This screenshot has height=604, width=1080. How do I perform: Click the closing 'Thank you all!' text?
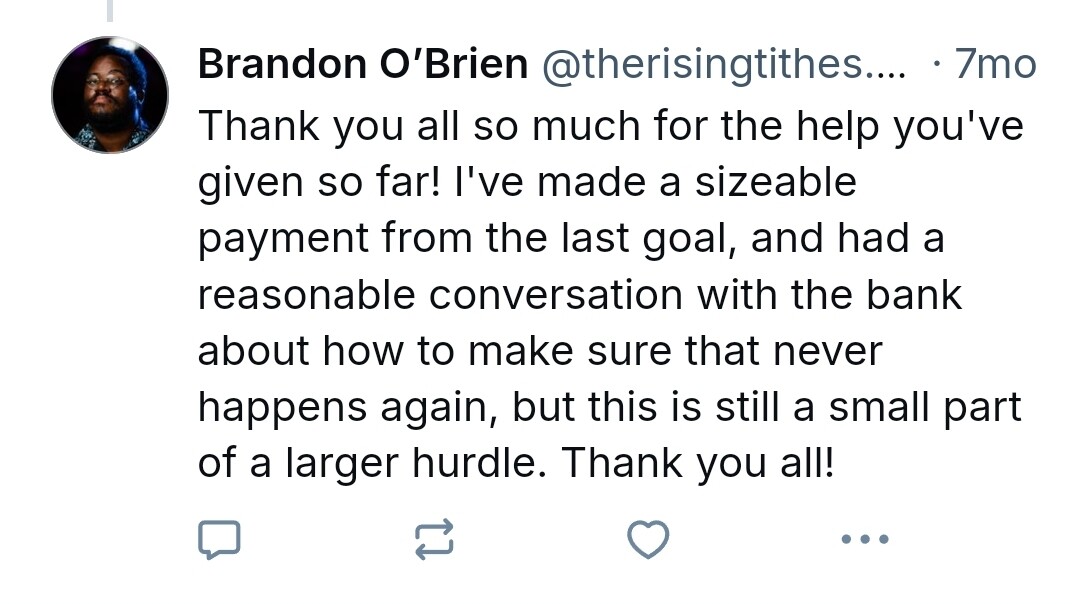click(698, 463)
